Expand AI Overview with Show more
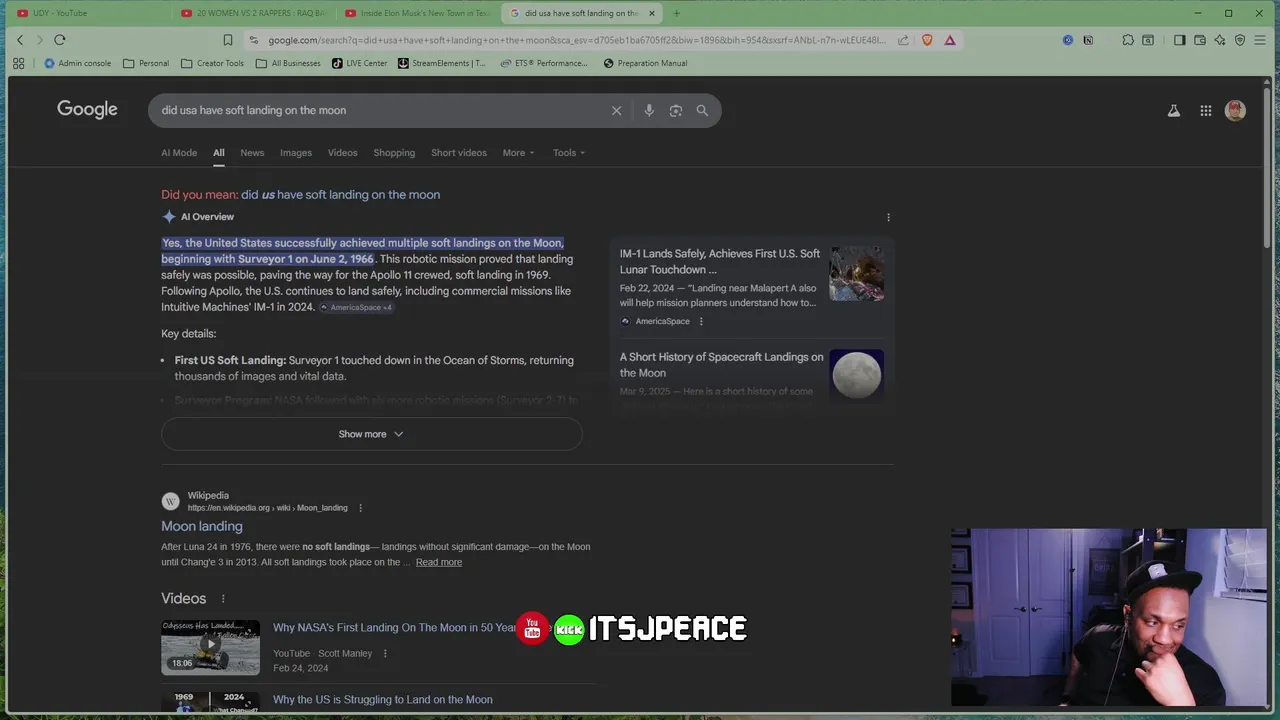The height and width of the screenshot is (720, 1280). [x=371, y=434]
